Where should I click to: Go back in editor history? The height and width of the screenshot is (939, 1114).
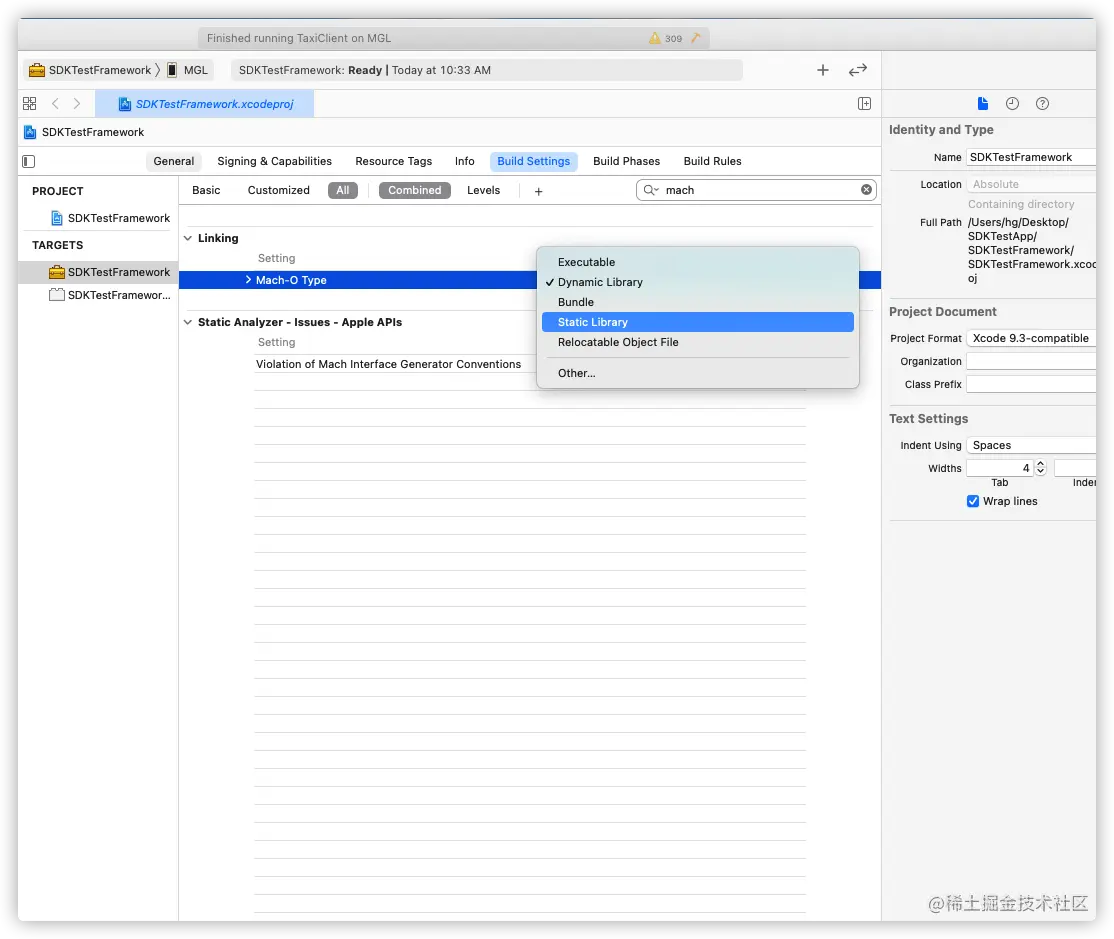(55, 104)
